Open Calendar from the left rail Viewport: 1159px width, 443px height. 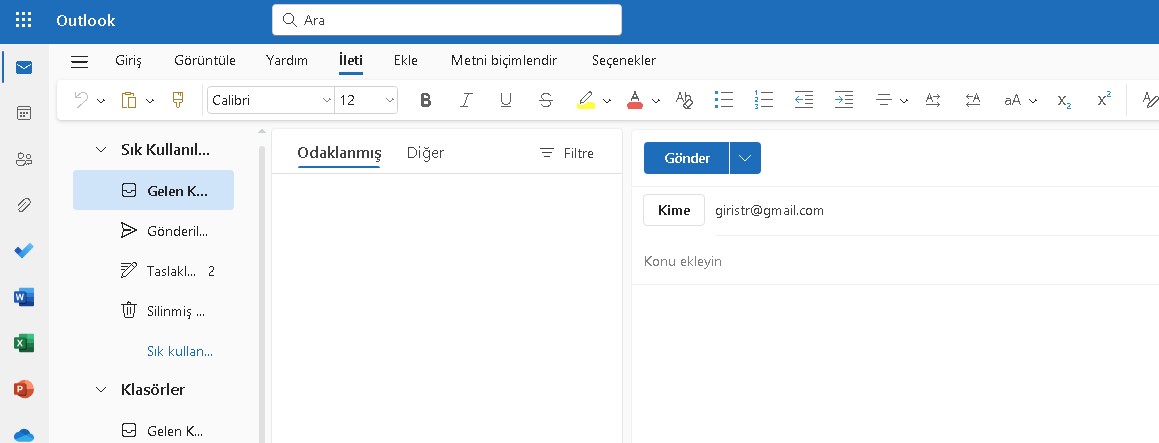24,113
